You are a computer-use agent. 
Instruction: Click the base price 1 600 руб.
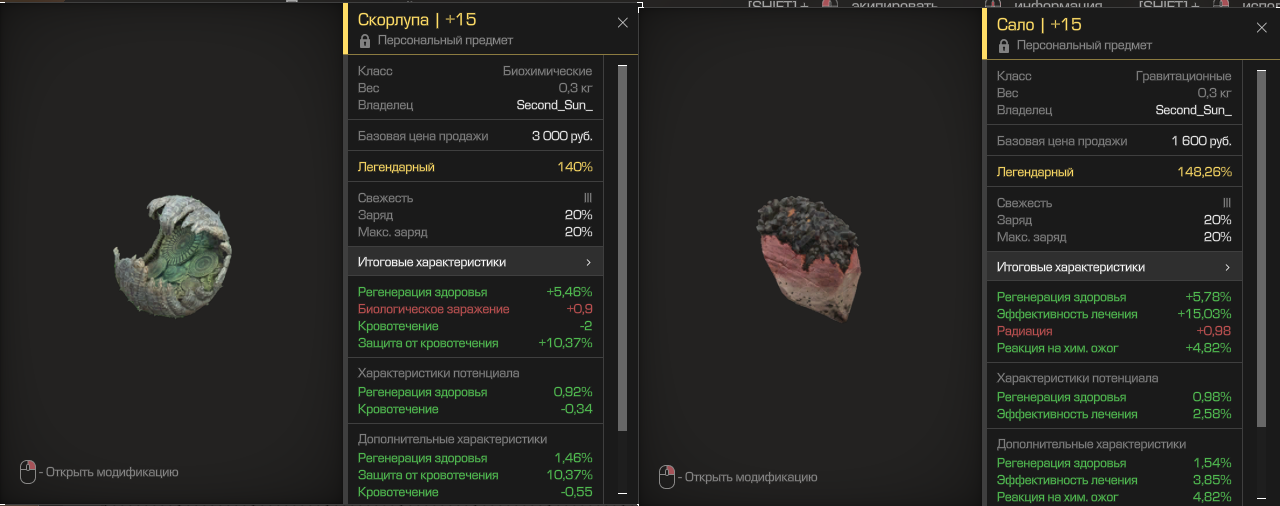point(1201,141)
